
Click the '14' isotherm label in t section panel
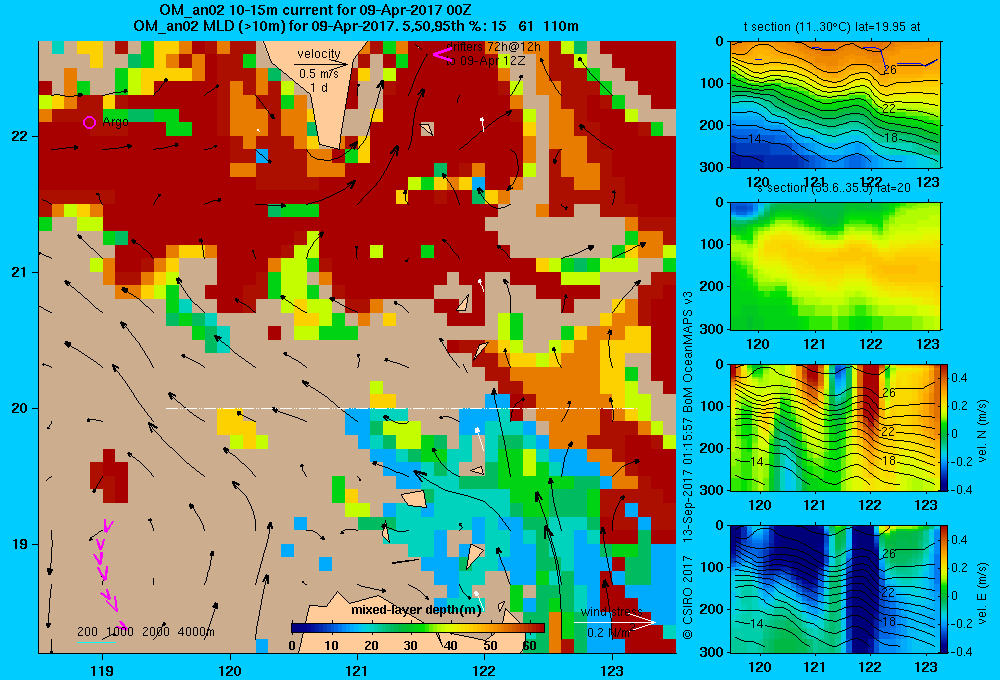click(x=754, y=138)
